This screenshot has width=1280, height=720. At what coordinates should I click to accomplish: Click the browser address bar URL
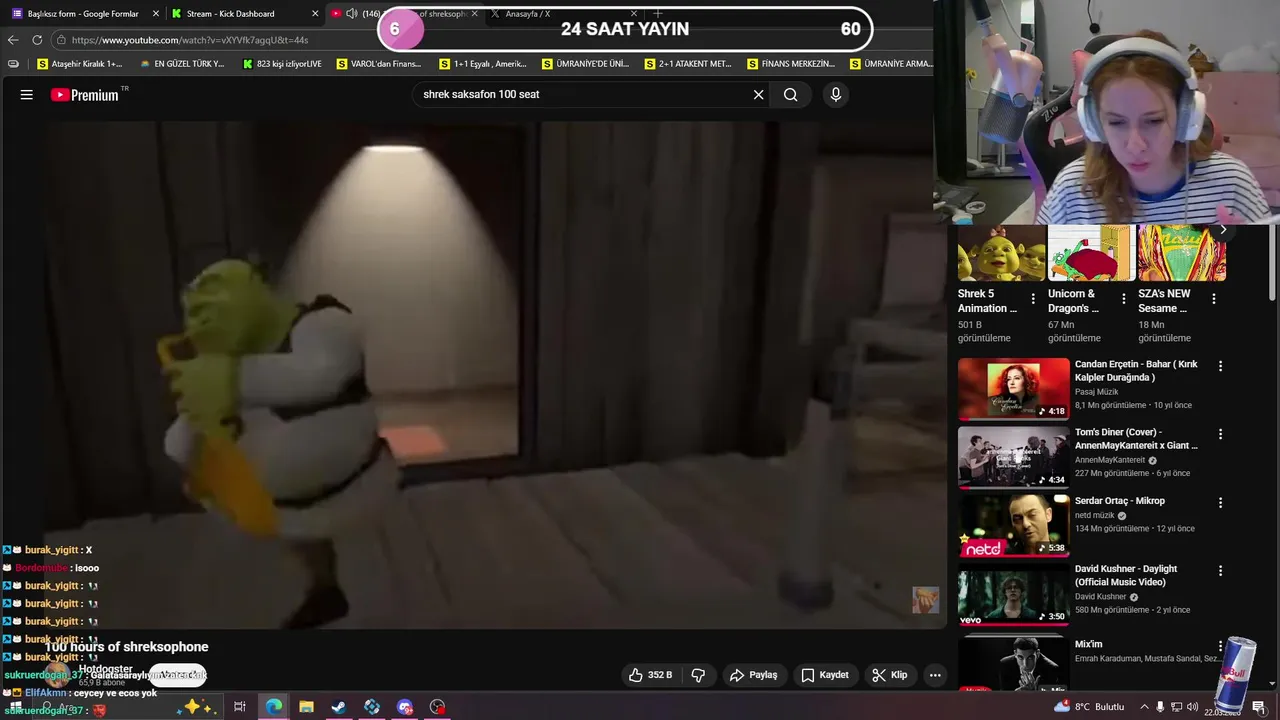click(190, 40)
